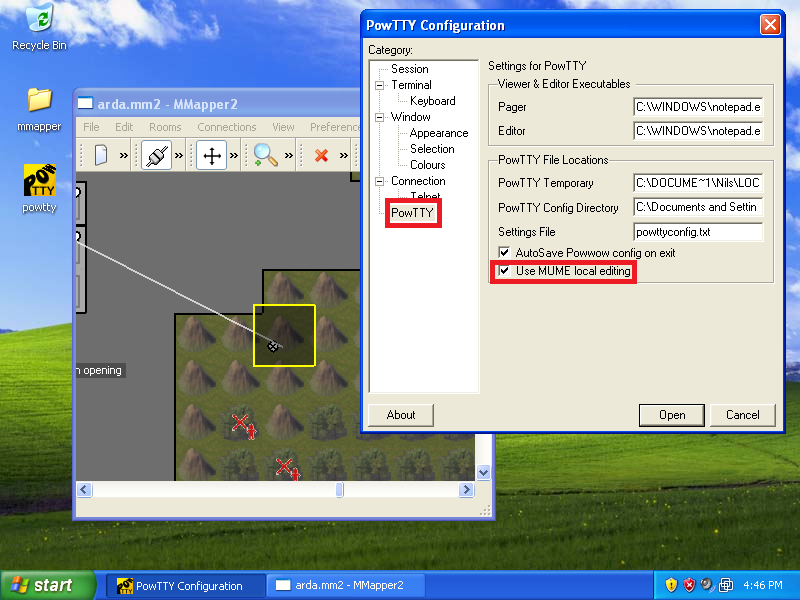Expand overflow chevron after new document icon
The height and width of the screenshot is (600, 800).
123,155
